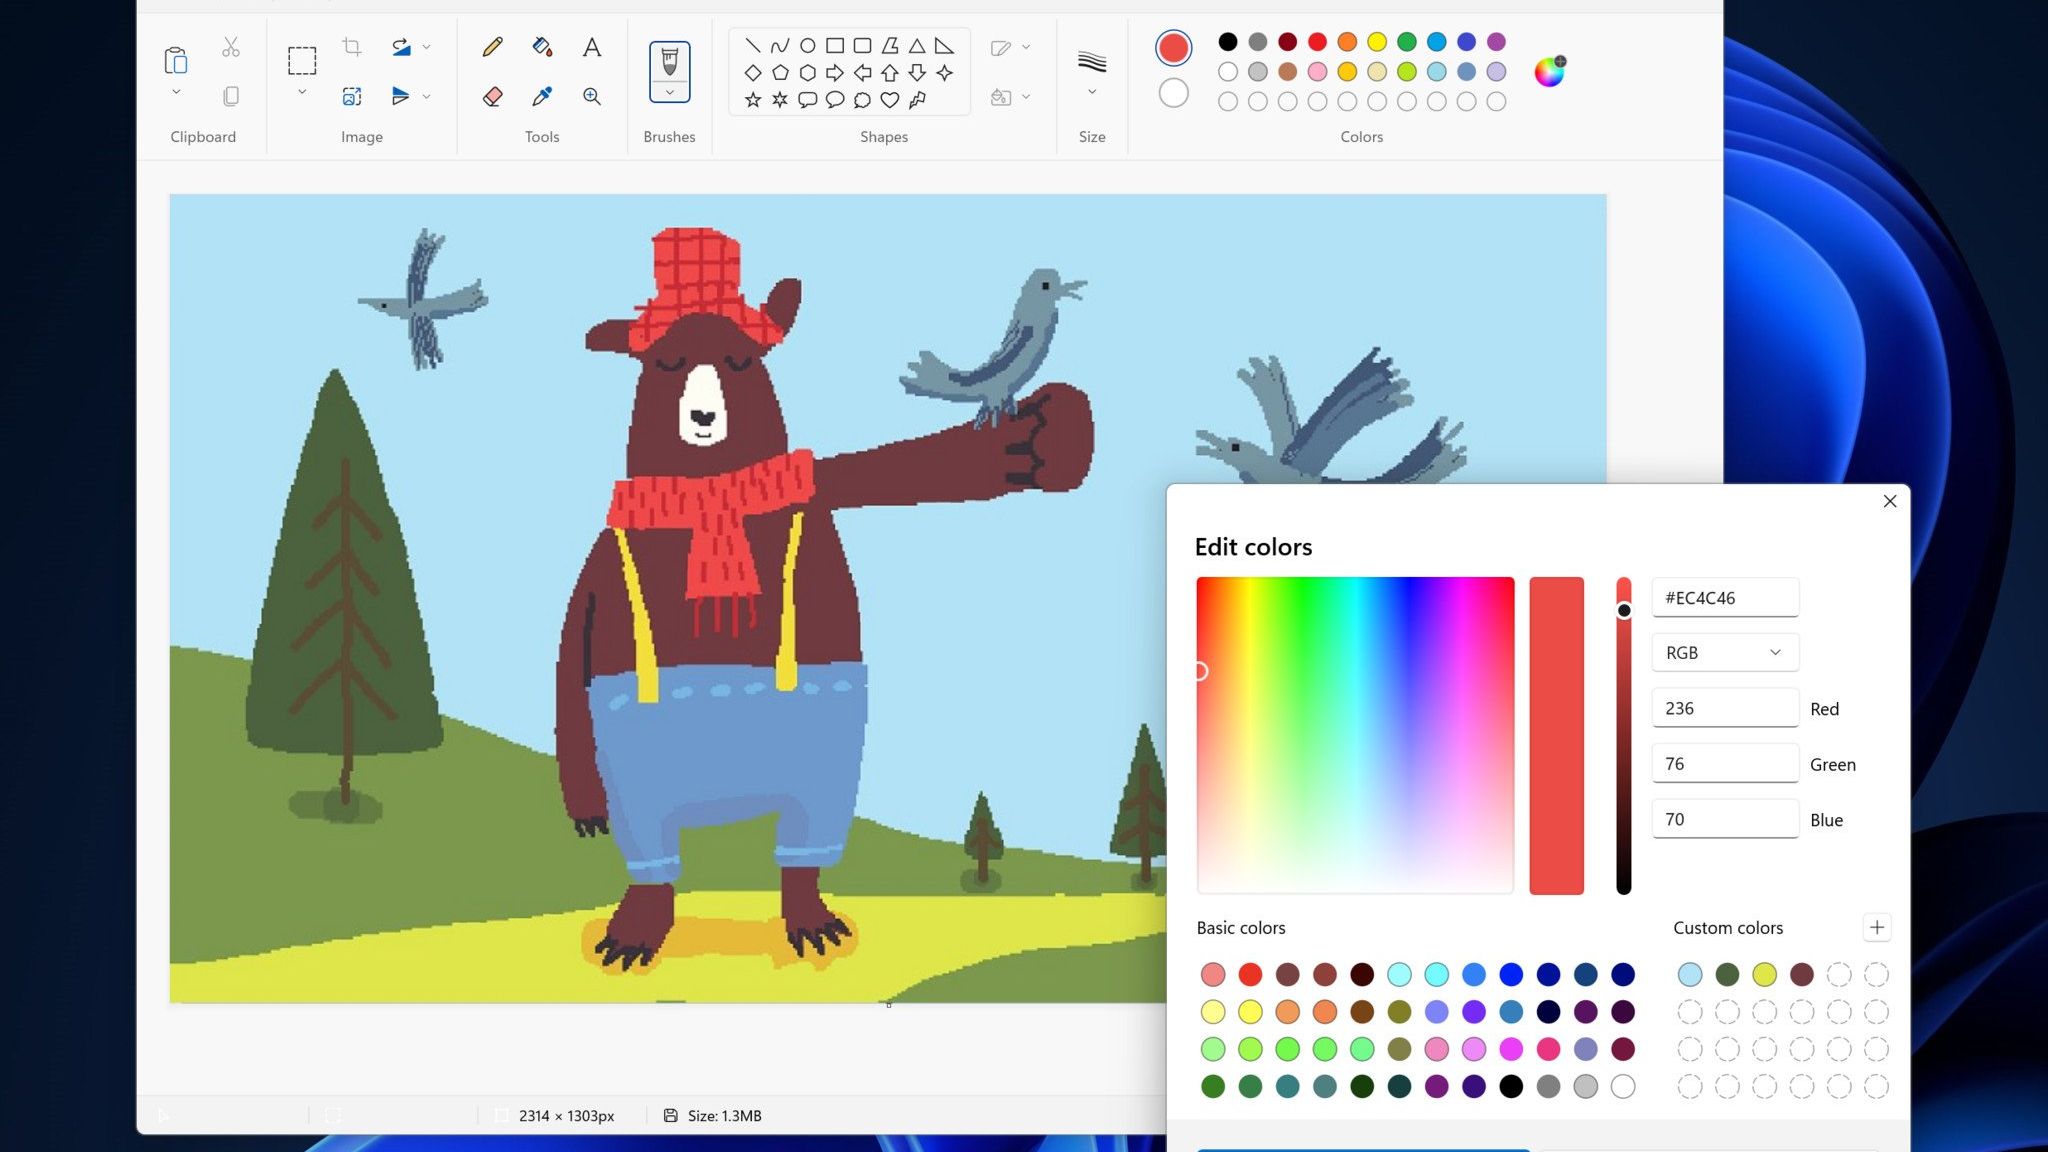Expand the Brushes dropdown
2048x1152 pixels.
click(x=669, y=92)
